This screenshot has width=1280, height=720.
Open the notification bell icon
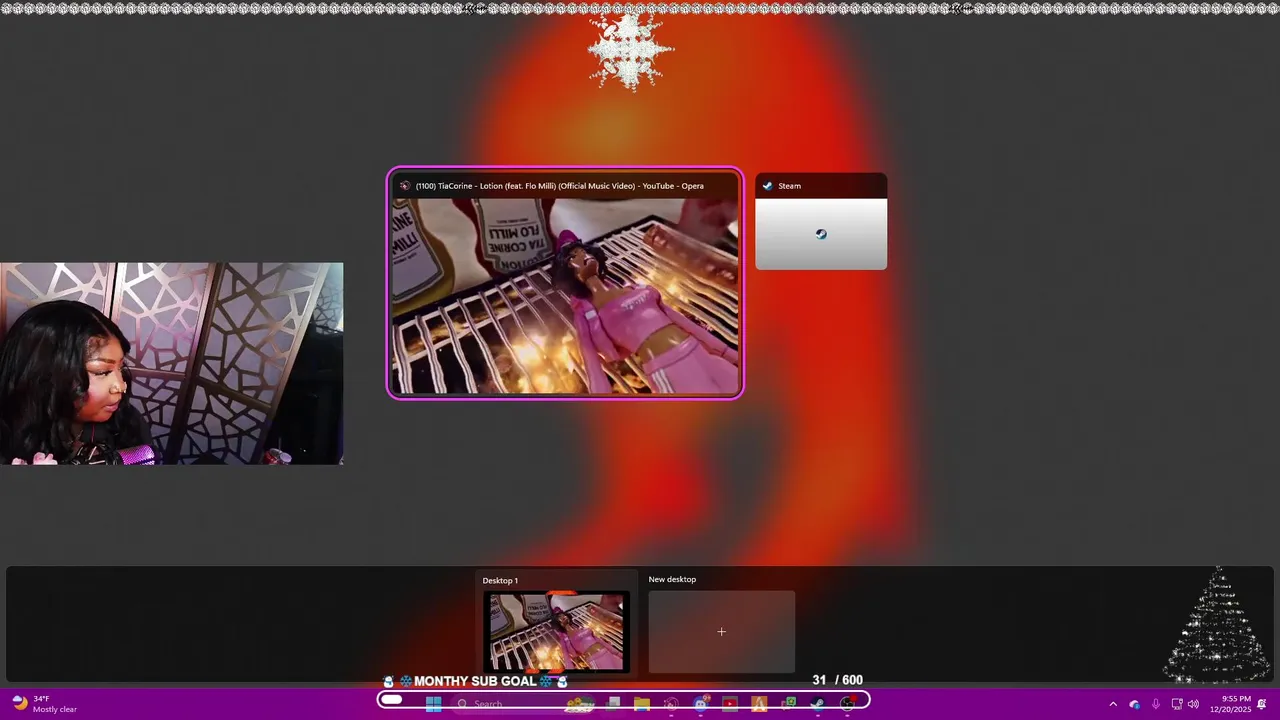(x=1262, y=704)
